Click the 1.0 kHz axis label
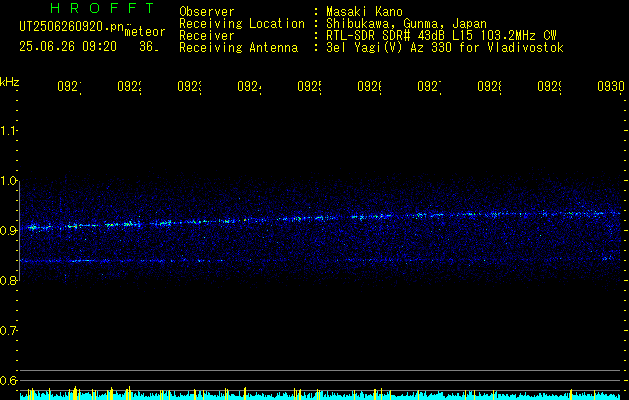Image resolution: width=629 pixels, height=400 pixels. coord(8,181)
